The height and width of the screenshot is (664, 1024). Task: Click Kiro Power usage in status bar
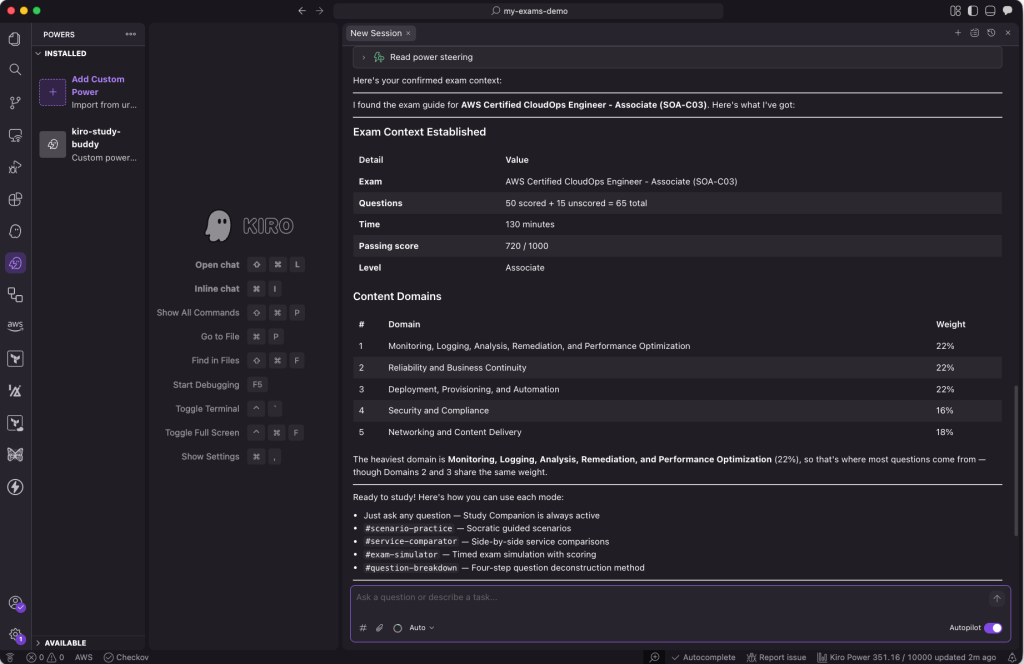point(906,657)
